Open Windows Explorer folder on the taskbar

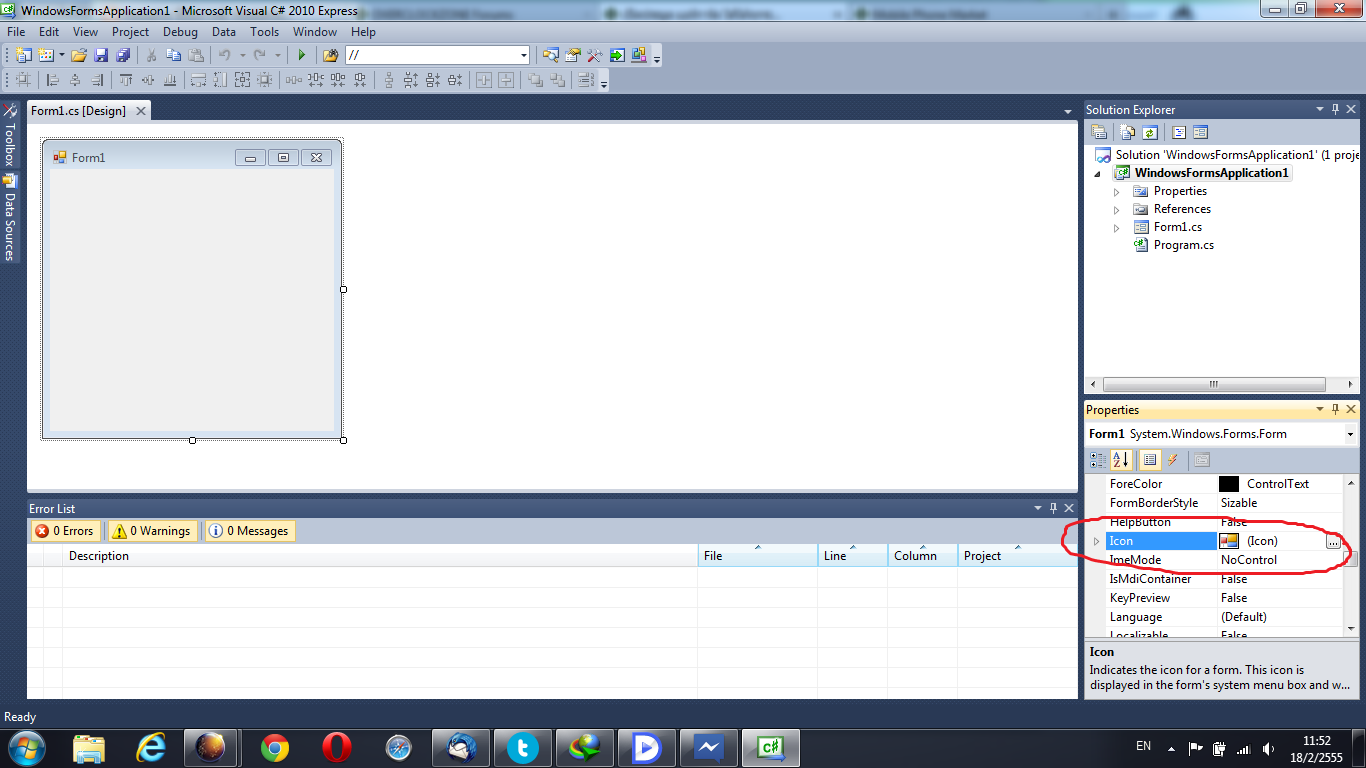pyautogui.click(x=89, y=747)
